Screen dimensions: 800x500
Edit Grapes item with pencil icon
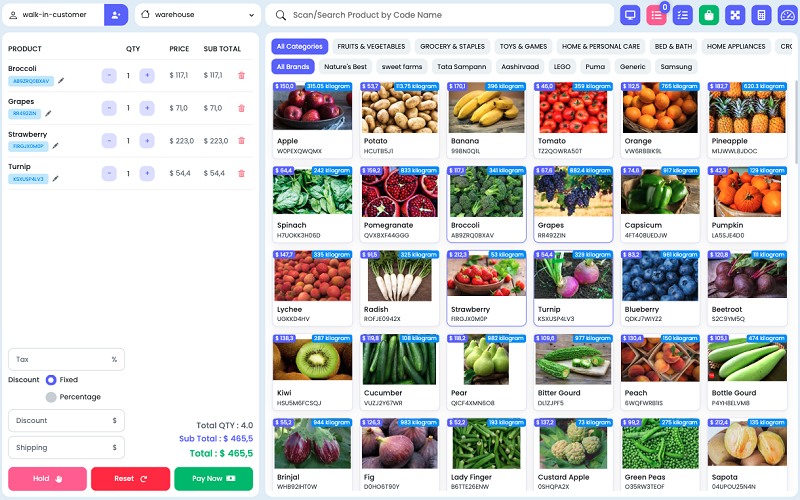(48, 113)
